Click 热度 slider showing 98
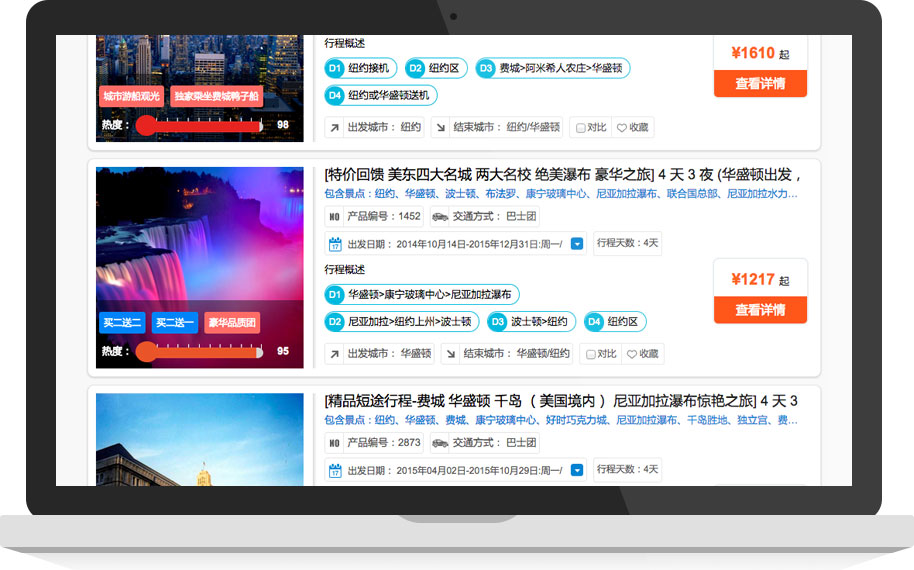 coord(199,125)
